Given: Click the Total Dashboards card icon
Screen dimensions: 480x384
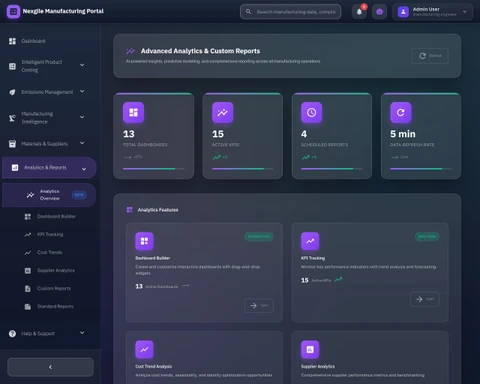Looking at the screenshot, I should point(133,112).
